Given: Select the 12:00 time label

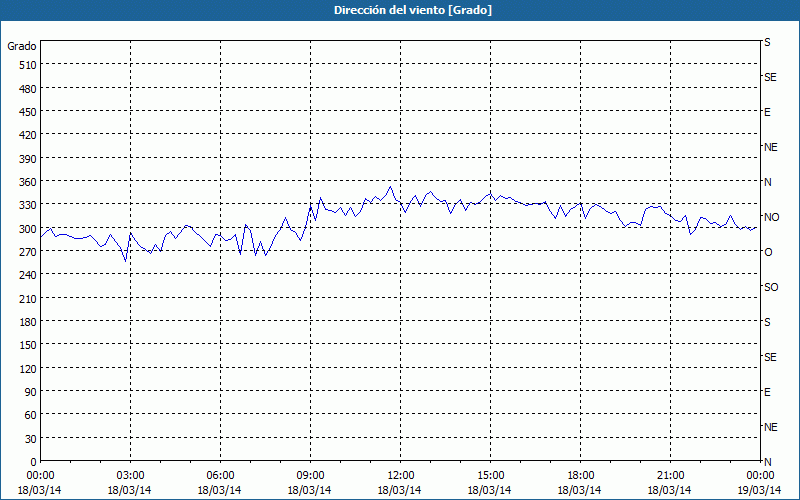Looking at the screenshot, I should (x=400, y=476).
